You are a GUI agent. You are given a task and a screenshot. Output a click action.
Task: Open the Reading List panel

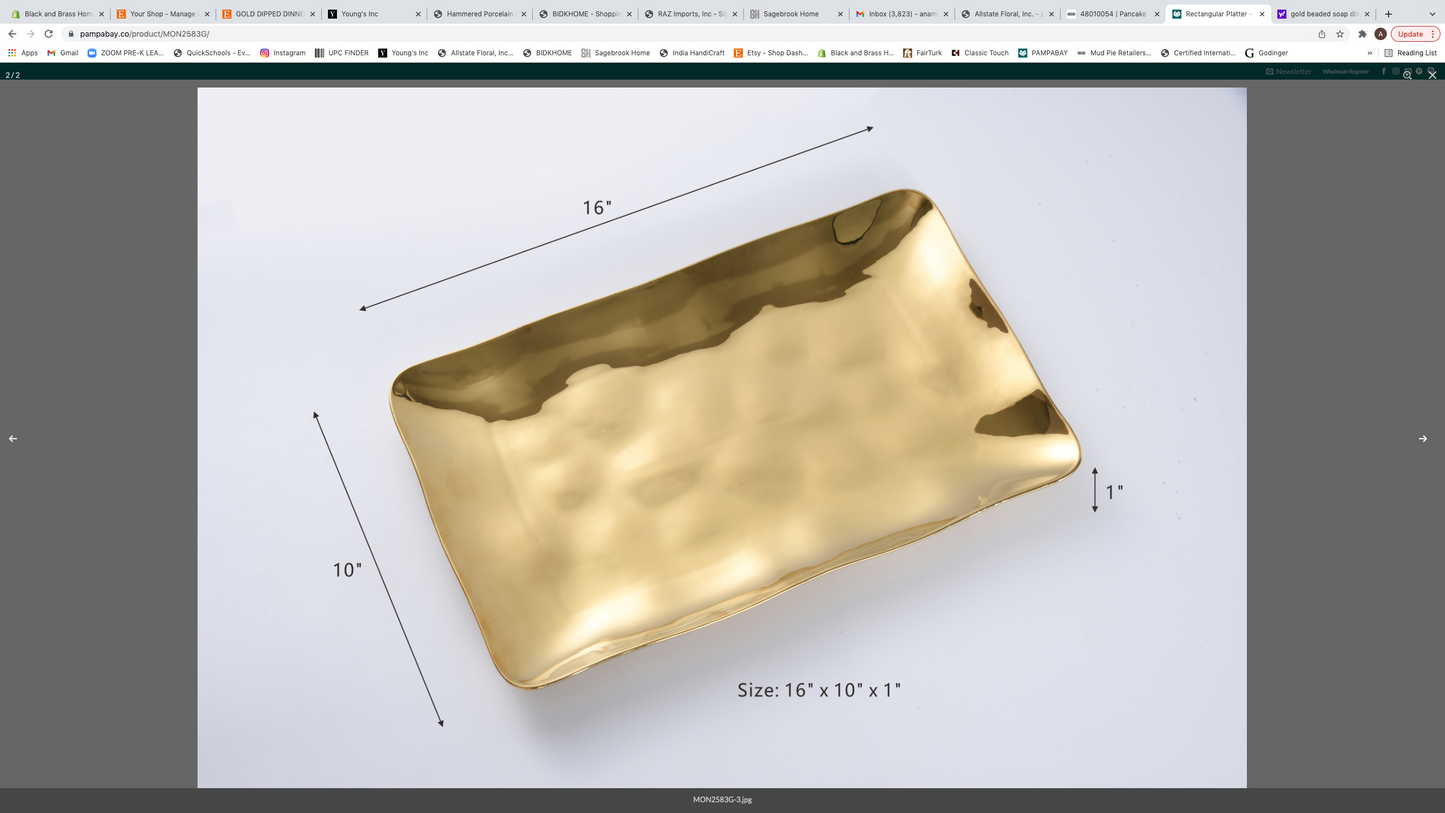tap(1410, 53)
